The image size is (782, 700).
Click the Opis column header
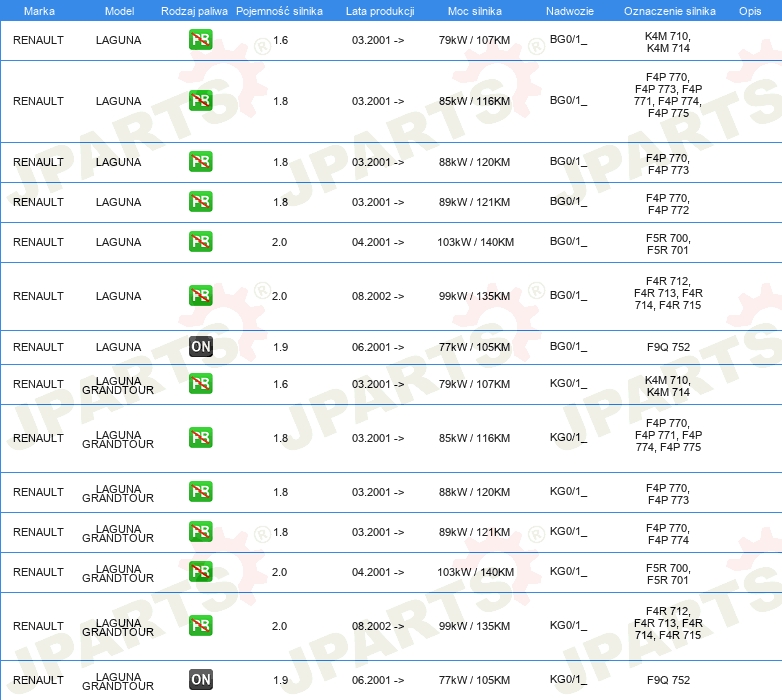[749, 10]
